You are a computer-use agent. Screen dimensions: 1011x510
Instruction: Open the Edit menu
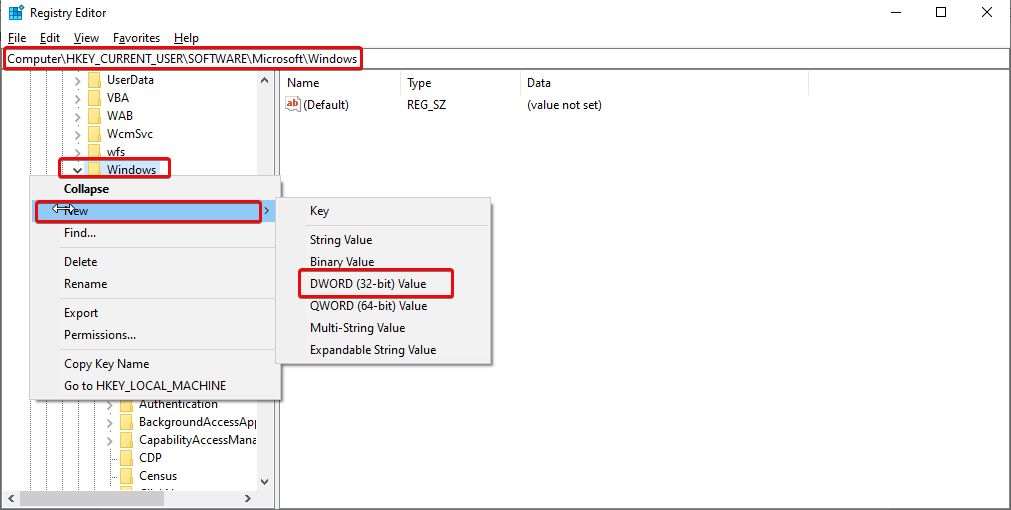[50, 38]
